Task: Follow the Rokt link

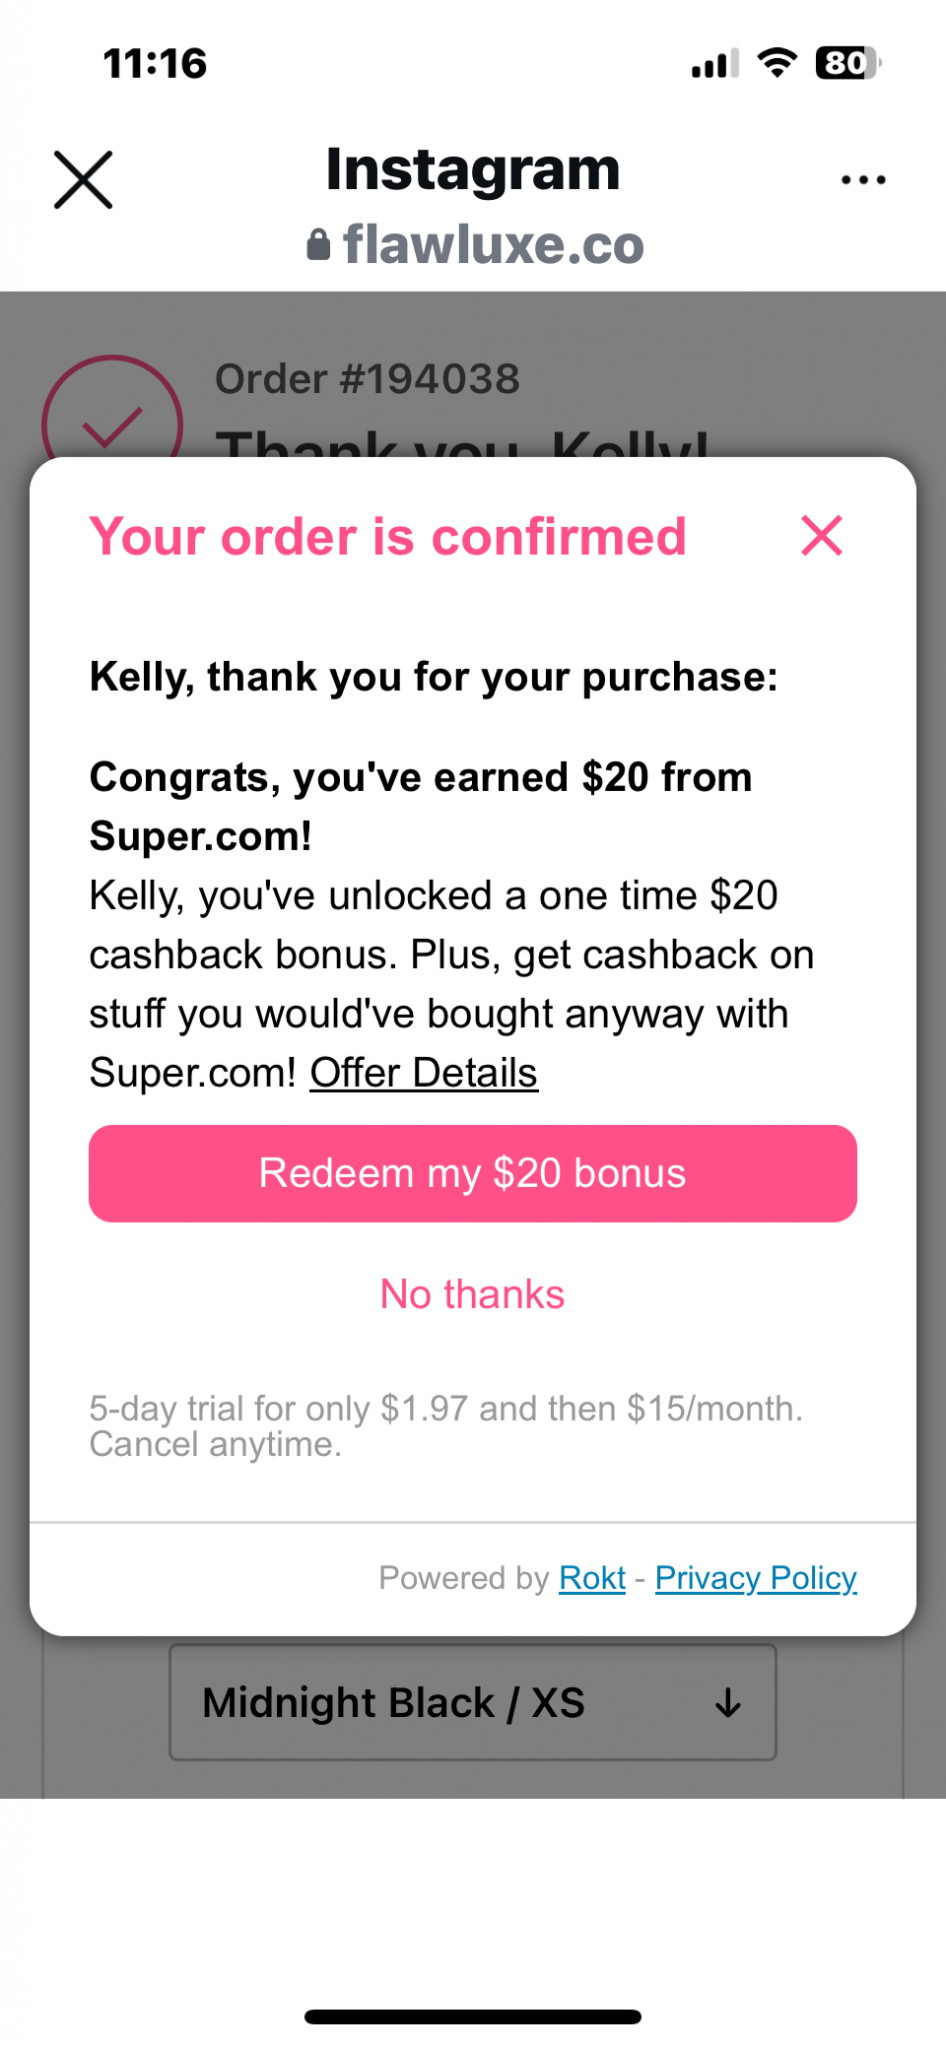Action: (592, 1578)
